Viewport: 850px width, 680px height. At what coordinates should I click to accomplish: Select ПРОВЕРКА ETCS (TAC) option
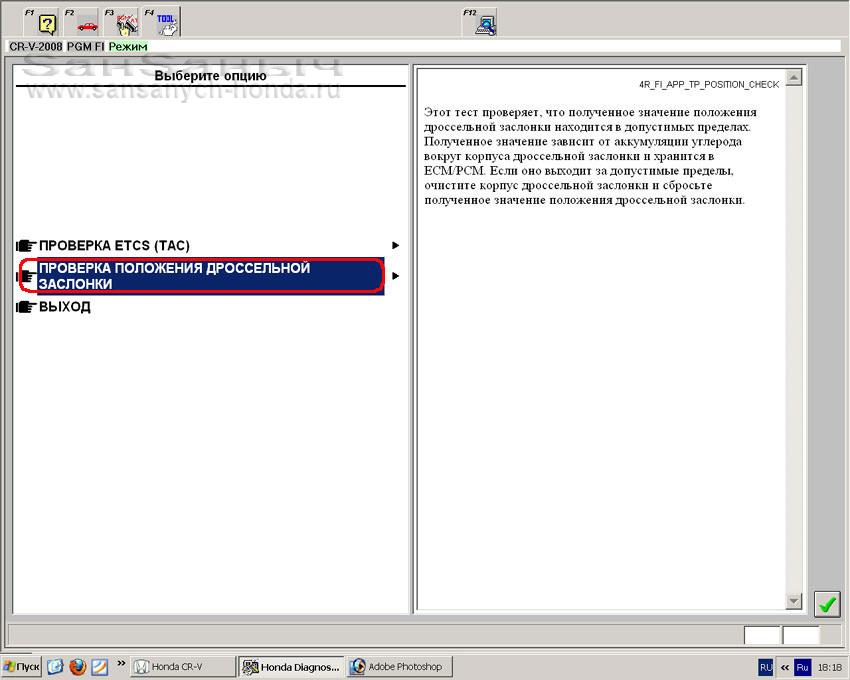click(113, 245)
